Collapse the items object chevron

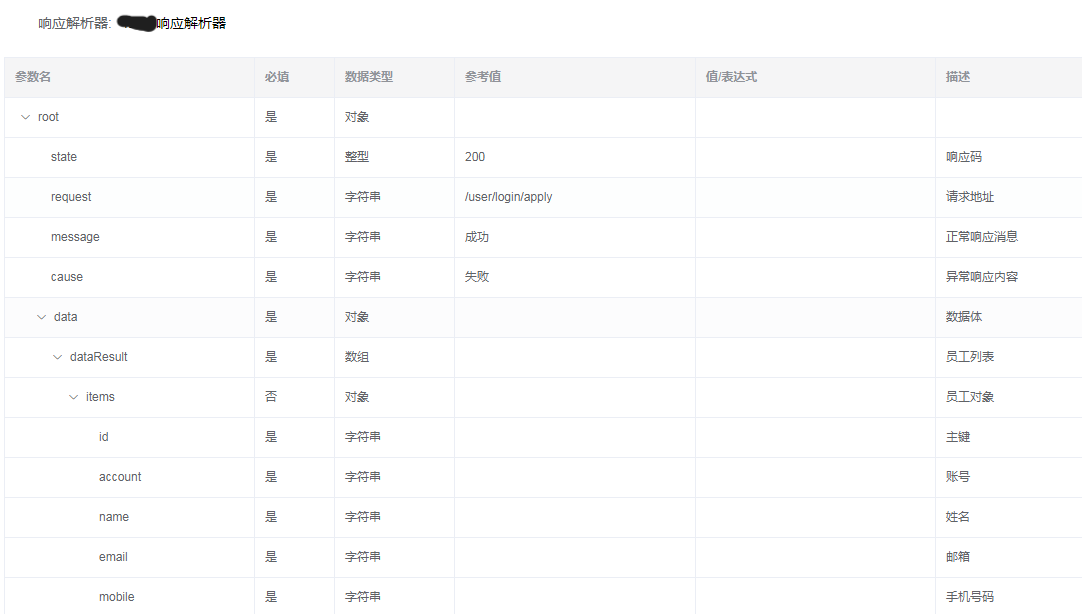(73, 397)
